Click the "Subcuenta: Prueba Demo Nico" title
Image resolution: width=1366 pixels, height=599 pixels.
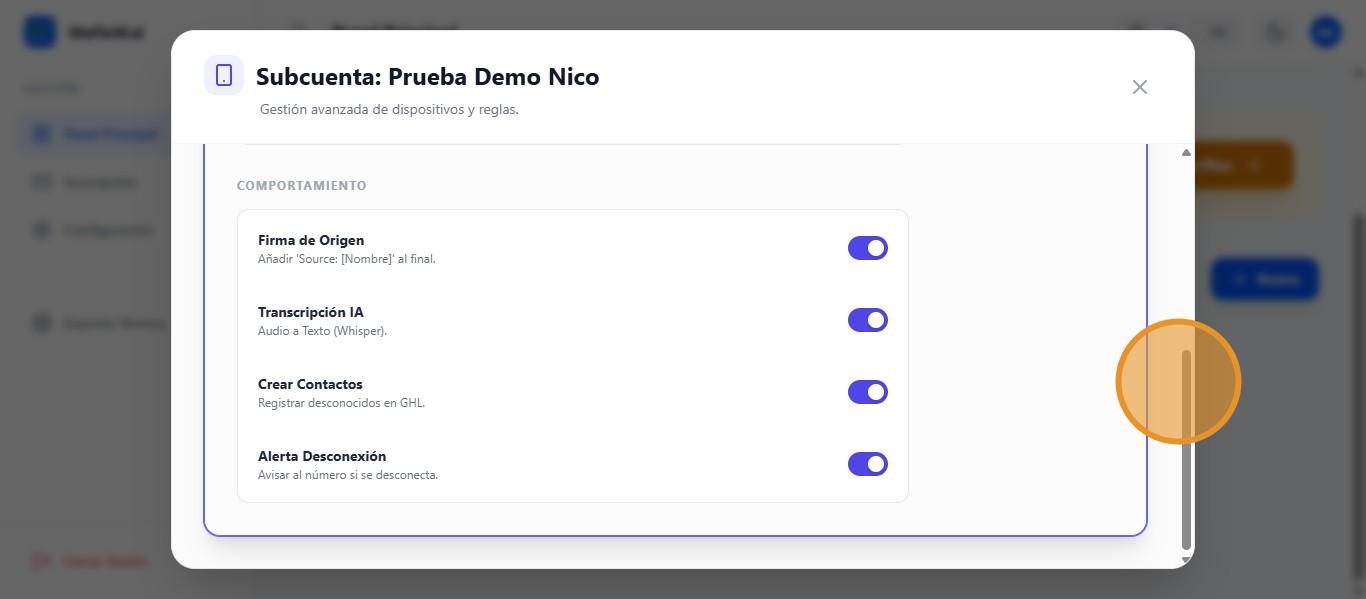[x=427, y=77]
